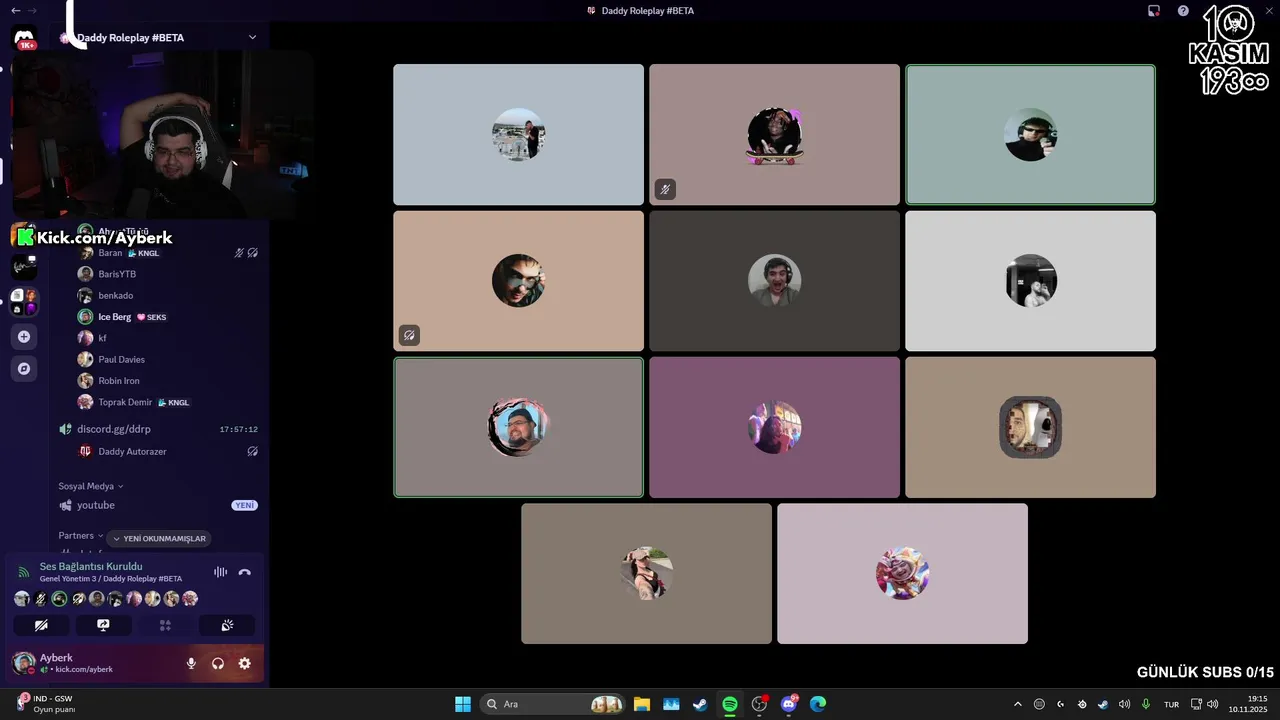
Task: Select voice member Robin Iron
Action: tap(168, 381)
